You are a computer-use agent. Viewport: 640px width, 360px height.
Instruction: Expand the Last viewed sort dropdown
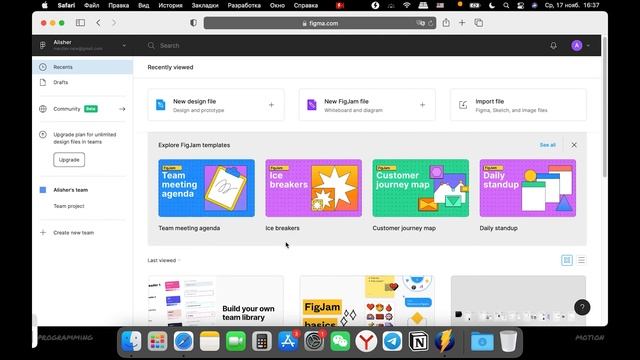click(x=164, y=260)
